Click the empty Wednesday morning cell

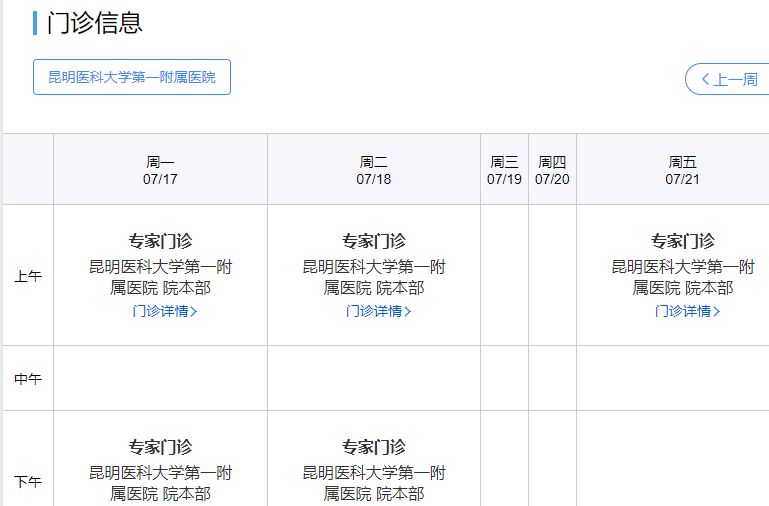click(505, 275)
